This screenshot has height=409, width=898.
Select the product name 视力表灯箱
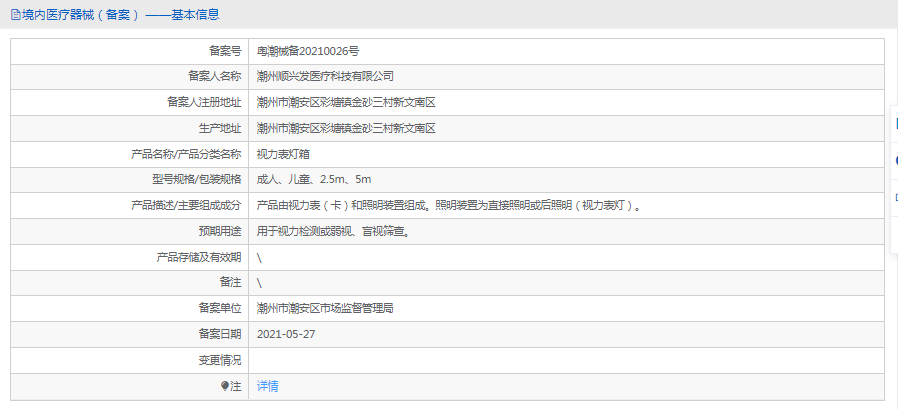click(283, 154)
